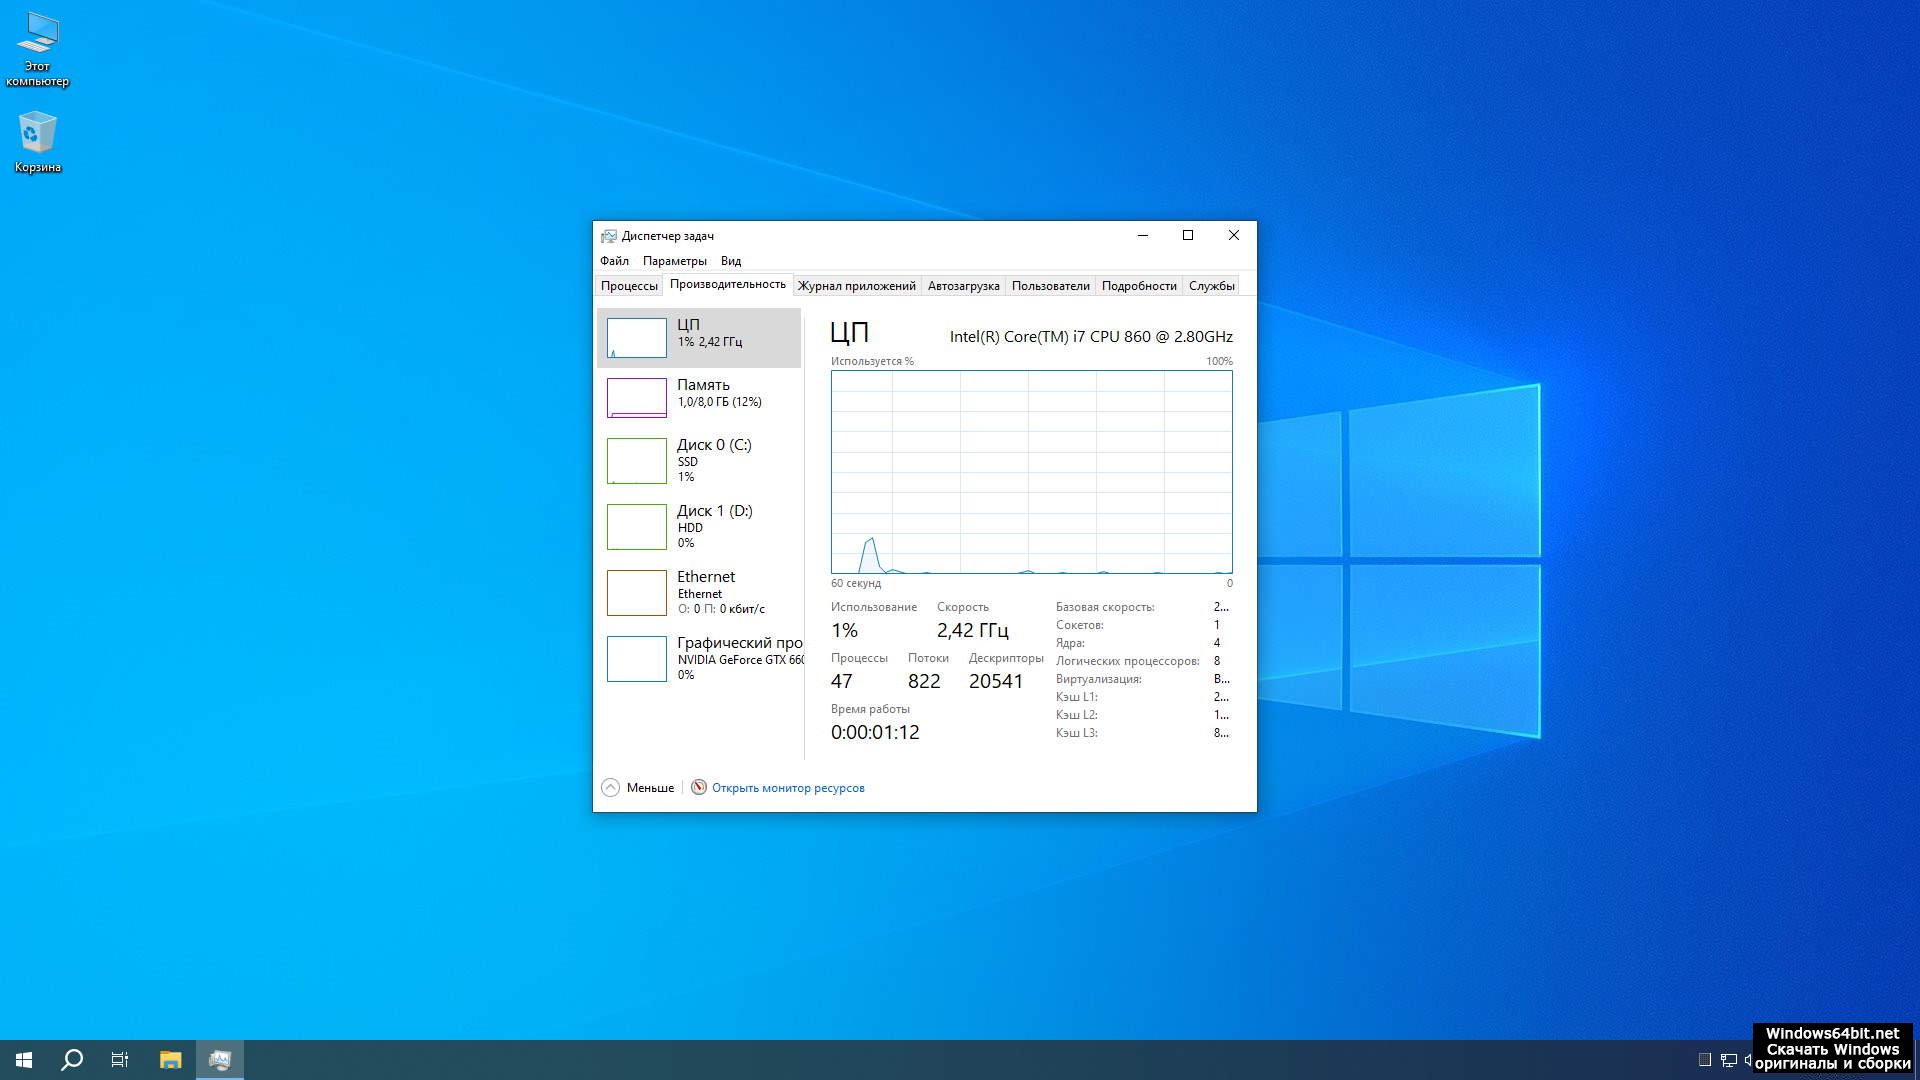Select the NVIDIA GeForce GPU graph item
Screen dimensions: 1920x1080
click(x=698, y=658)
